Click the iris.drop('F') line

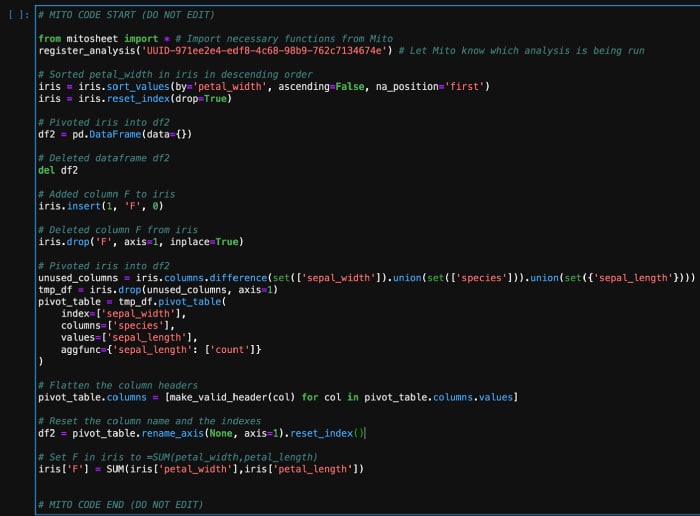[141, 241]
